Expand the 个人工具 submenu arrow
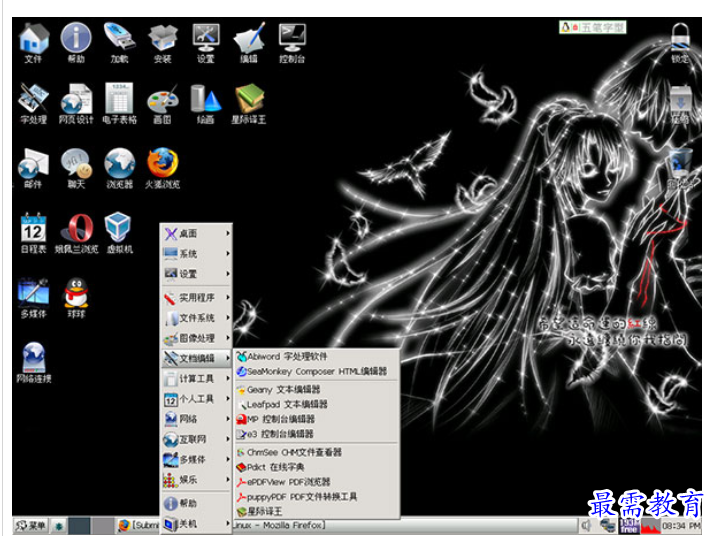Image resolution: width=712 pixels, height=536 pixels. click(x=228, y=399)
